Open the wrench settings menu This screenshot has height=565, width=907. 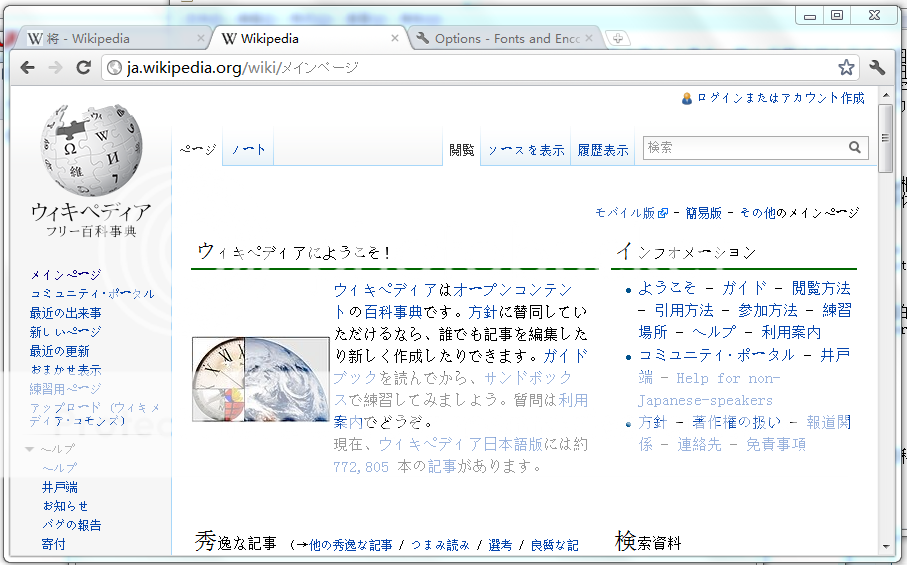(x=877, y=68)
